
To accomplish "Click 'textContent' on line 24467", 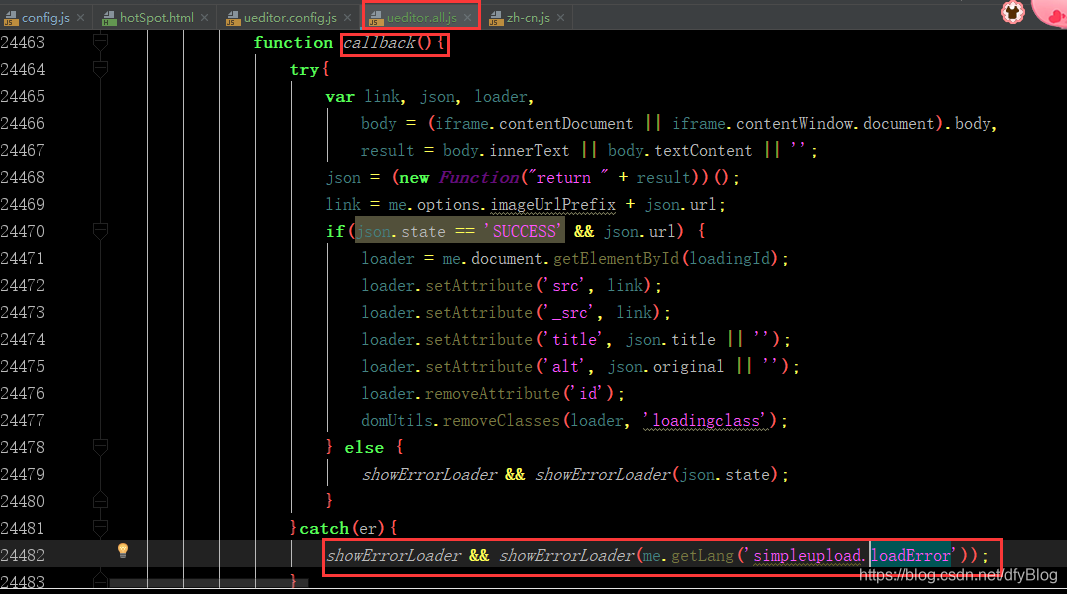I will [703, 150].
